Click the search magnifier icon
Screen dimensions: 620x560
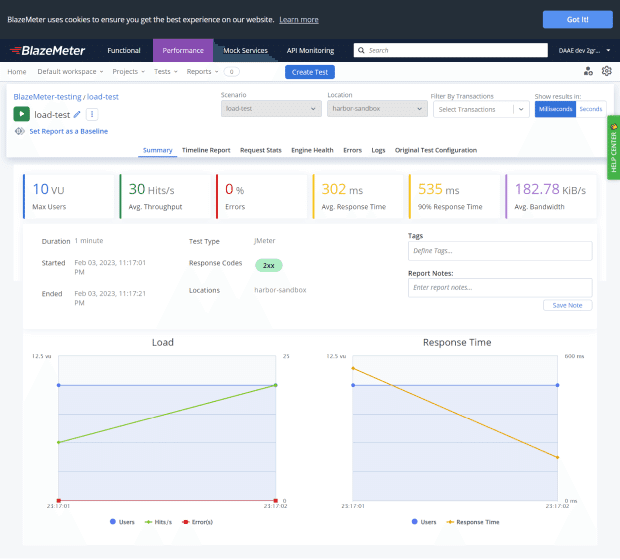coord(361,50)
